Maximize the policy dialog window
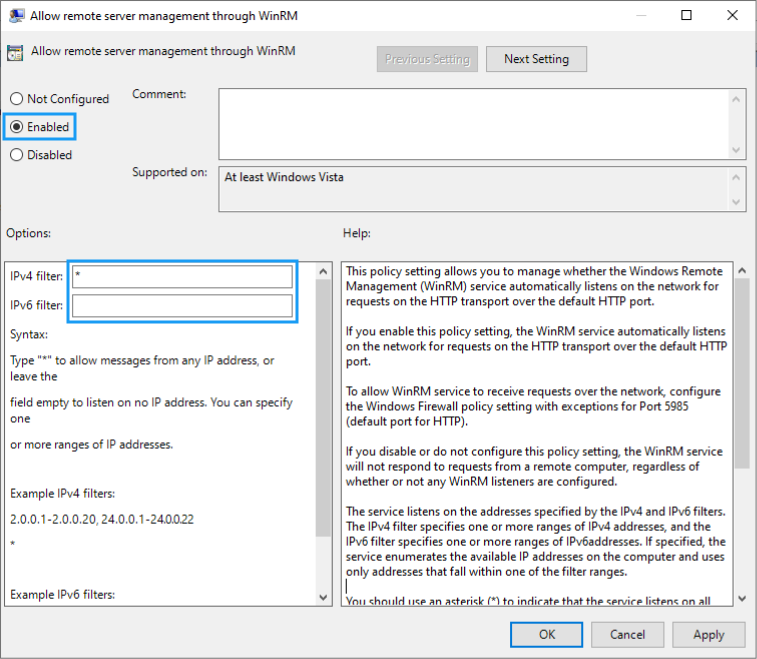Image resolution: width=757 pixels, height=659 pixels. 687,16
